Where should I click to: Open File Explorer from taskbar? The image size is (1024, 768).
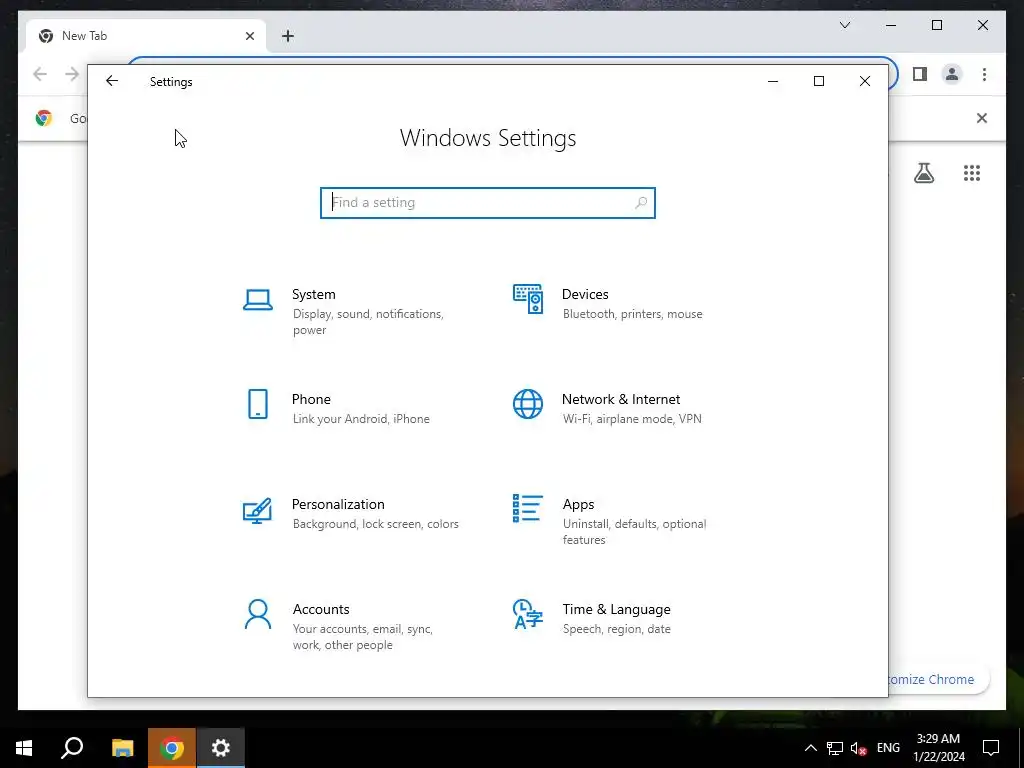click(122, 748)
